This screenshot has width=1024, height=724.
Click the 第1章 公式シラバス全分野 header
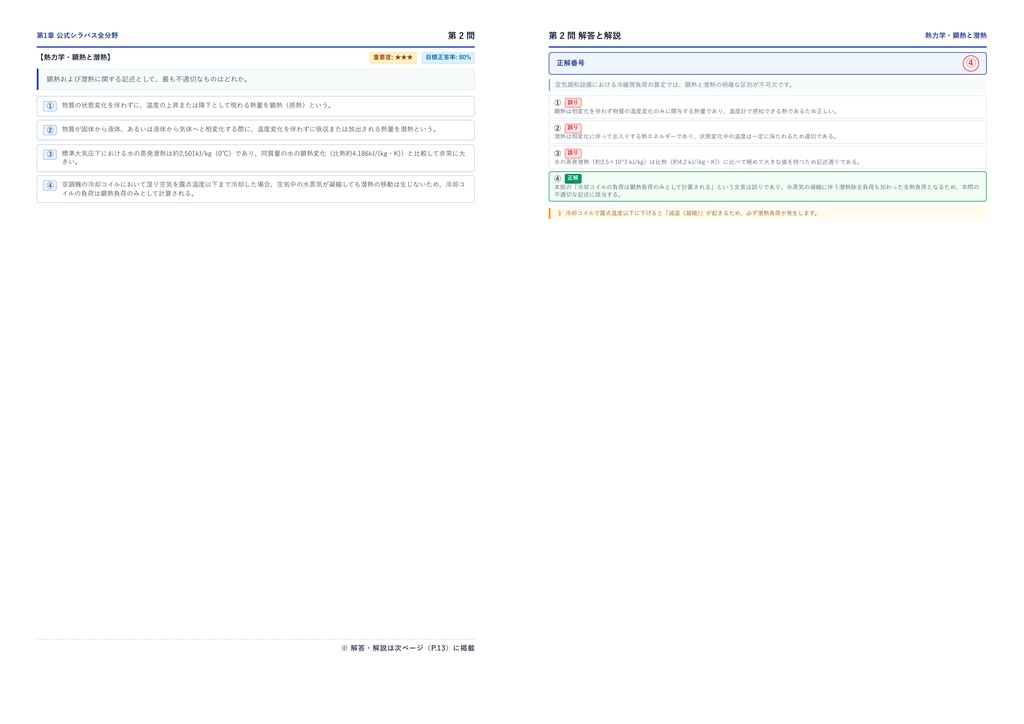(77, 35)
